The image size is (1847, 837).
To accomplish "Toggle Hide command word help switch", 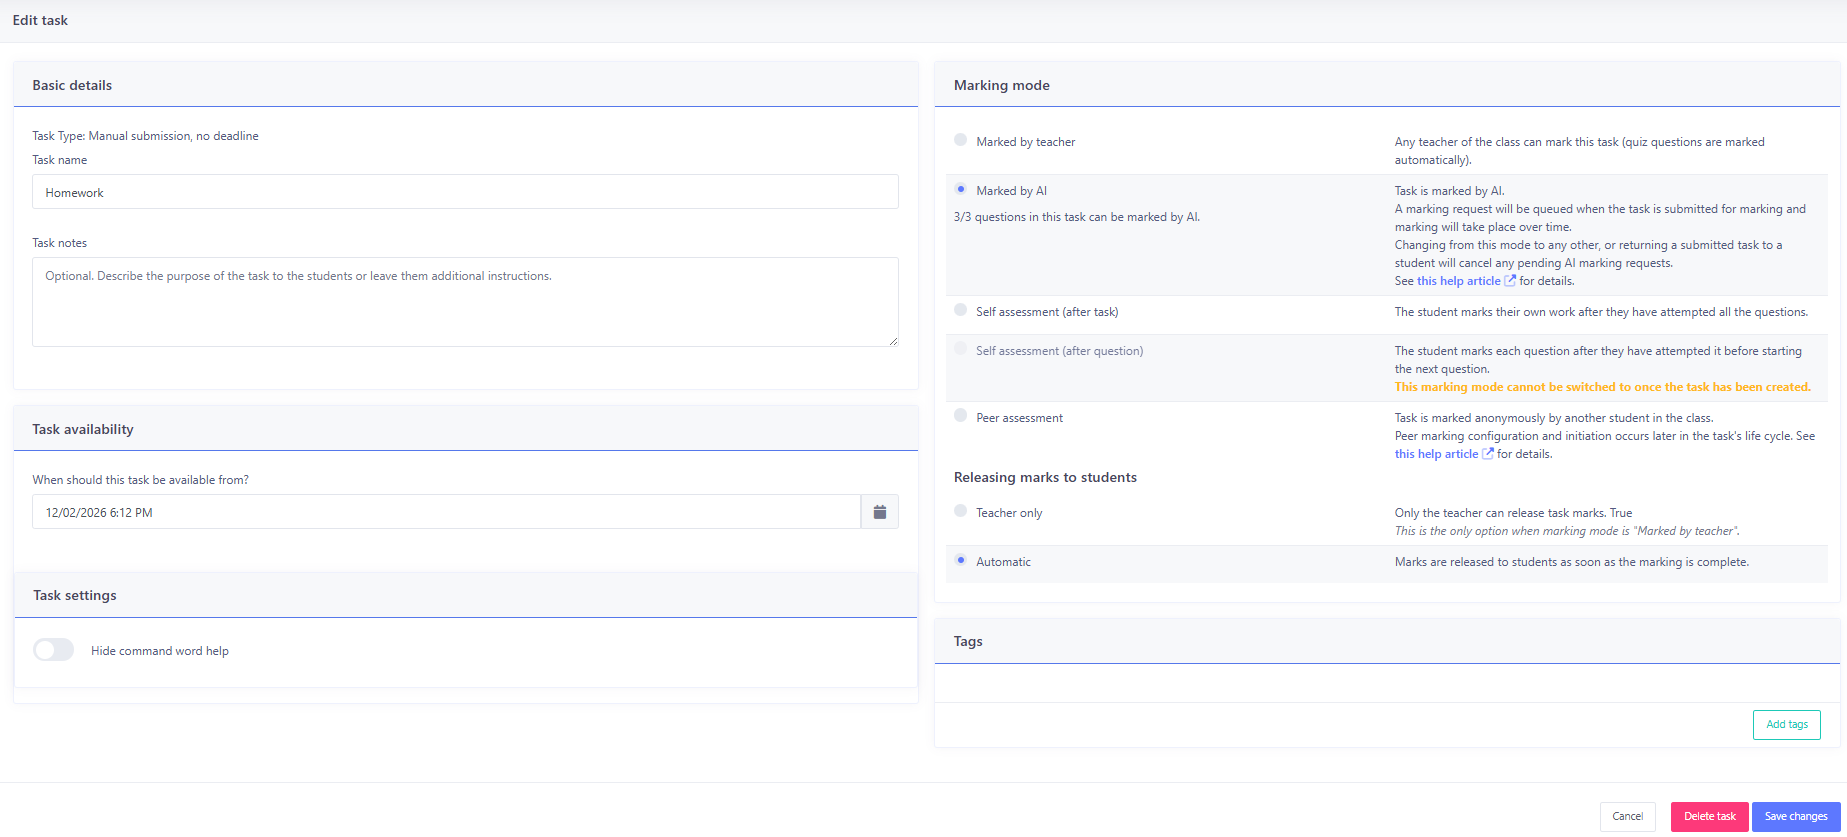I will click(54, 650).
